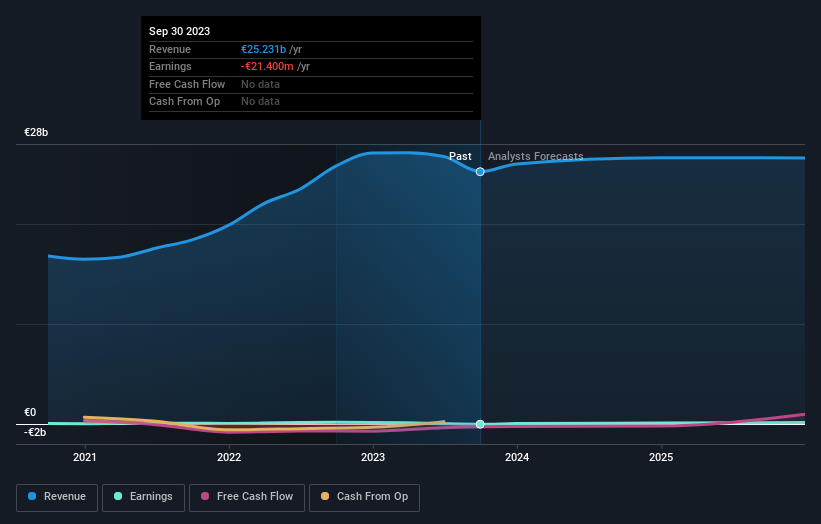This screenshot has width=821, height=524.
Task: Click the Free Cash Flow No data value
Action: pos(260,84)
